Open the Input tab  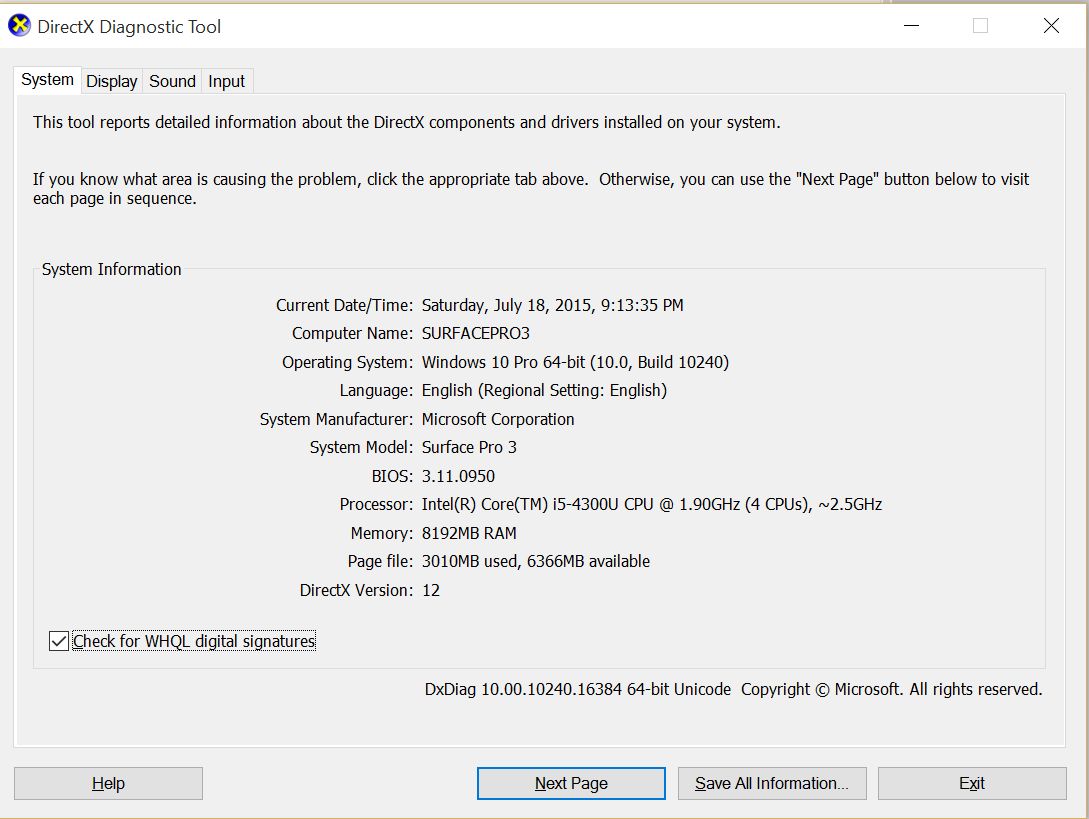click(x=226, y=81)
